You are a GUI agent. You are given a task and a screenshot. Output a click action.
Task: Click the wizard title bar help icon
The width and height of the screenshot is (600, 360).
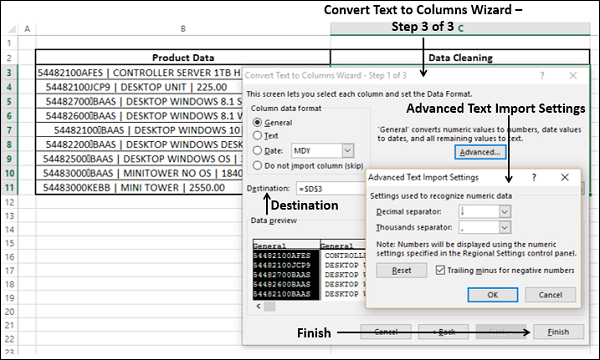[542, 76]
